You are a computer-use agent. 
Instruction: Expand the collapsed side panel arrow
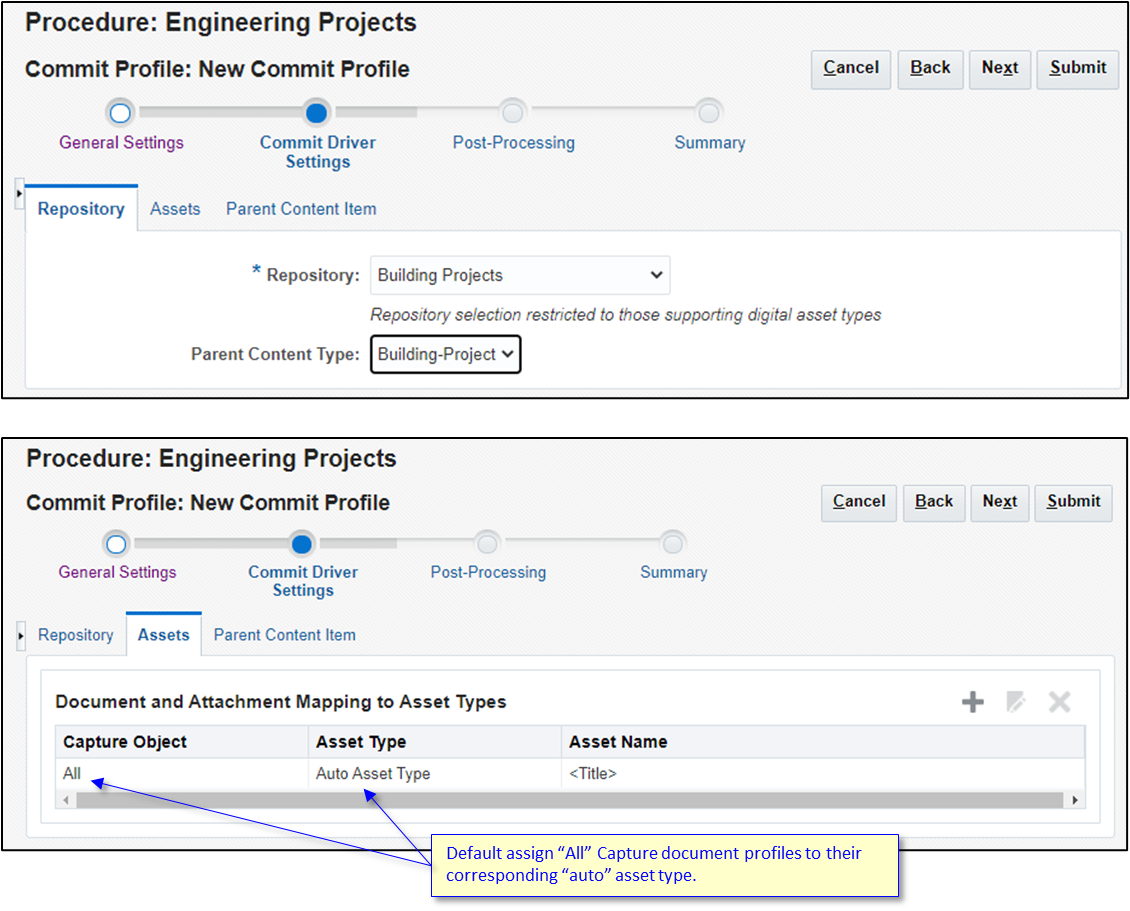tap(17, 195)
